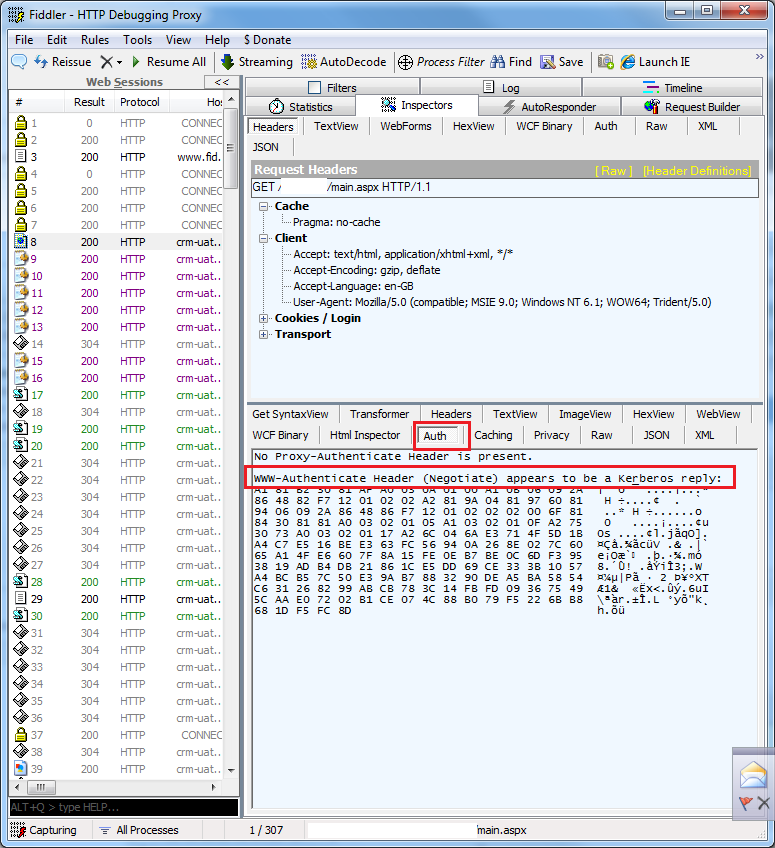Collapse the Web Sessions panel with << button
This screenshot has width=775, height=848.
(222, 82)
